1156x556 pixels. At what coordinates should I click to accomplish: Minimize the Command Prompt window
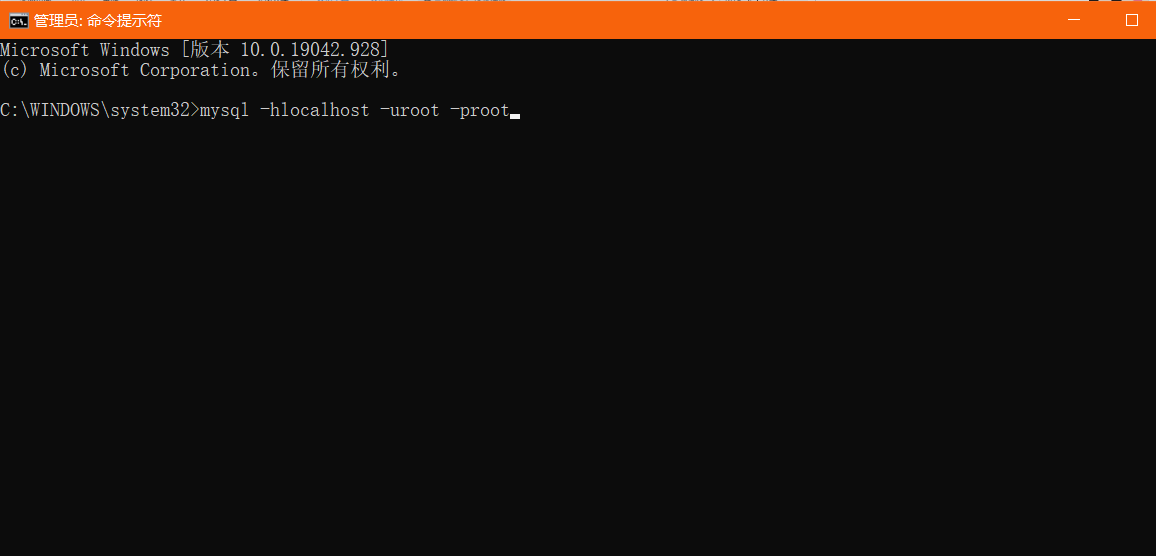tap(1075, 21)
